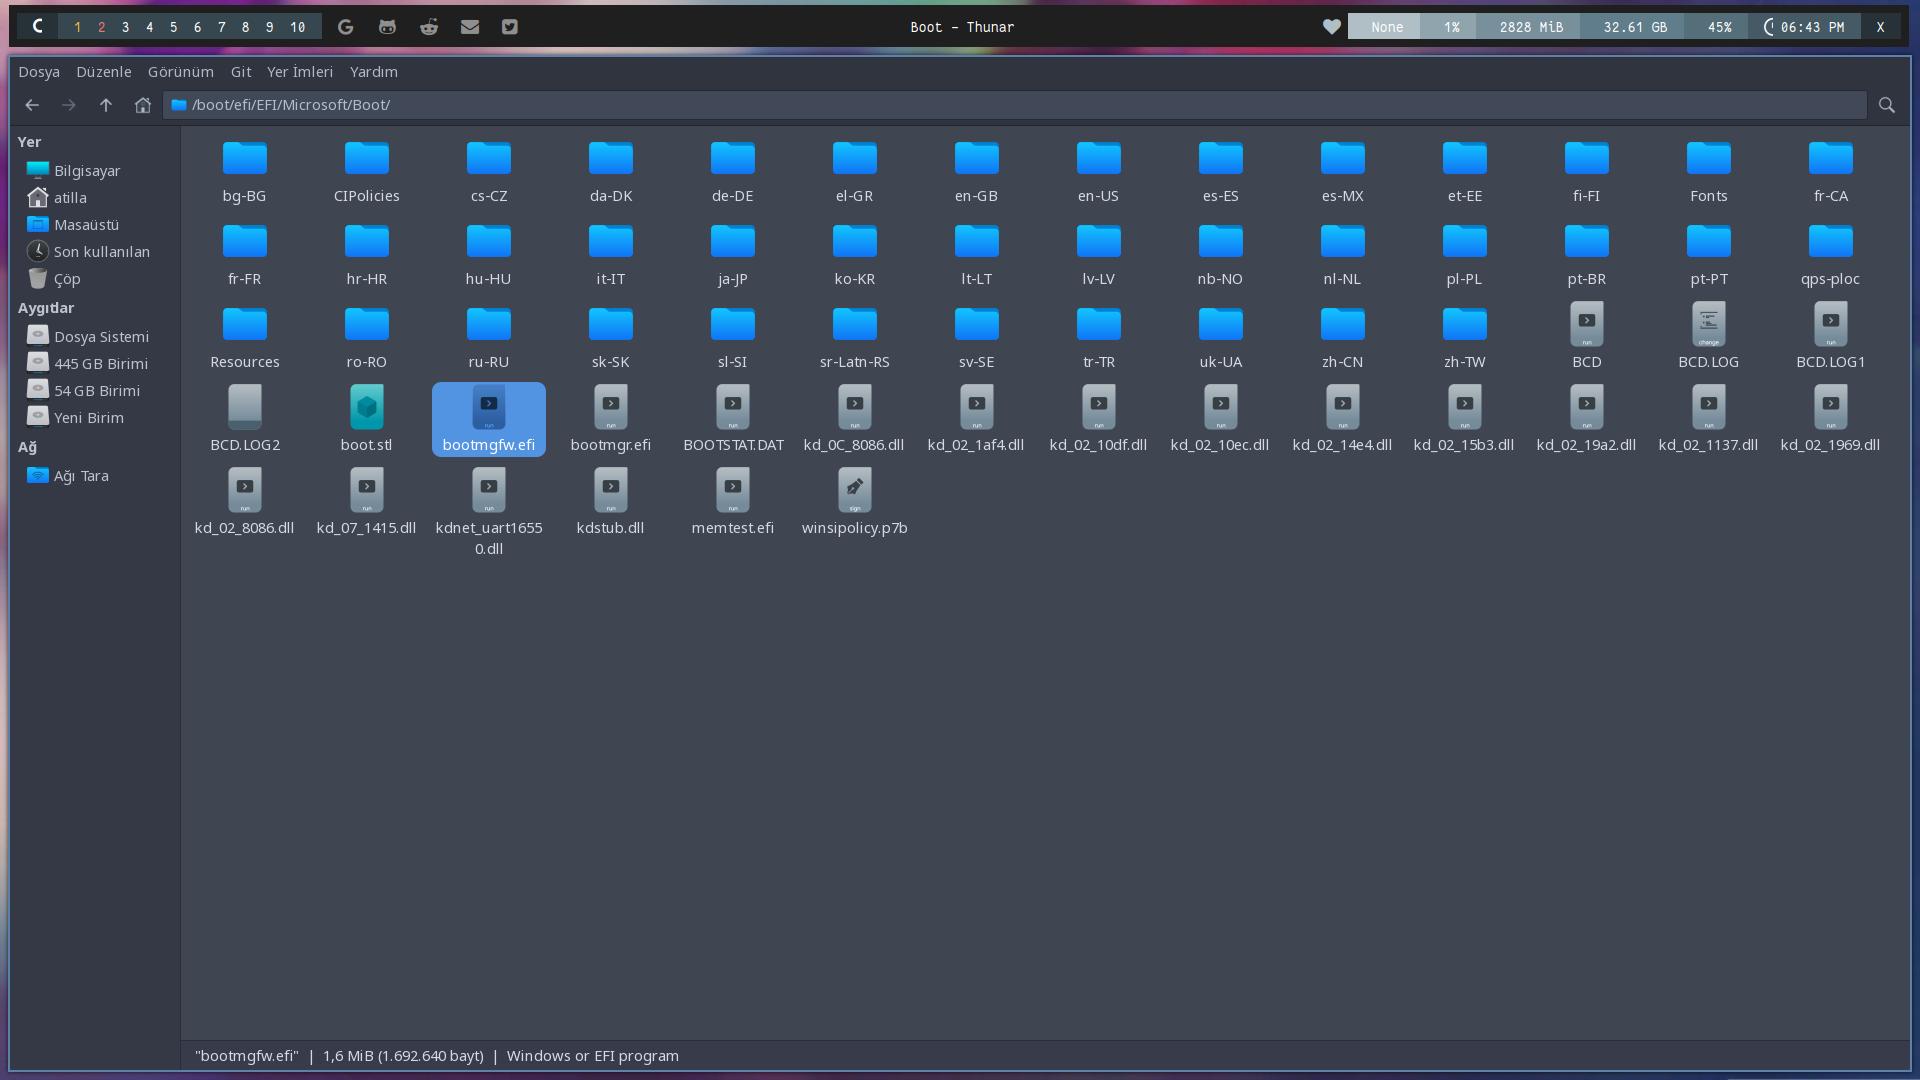Open the Reddit icon in top bar
This screenshot has height=1080, width=1920.
[x=429, y=27]
